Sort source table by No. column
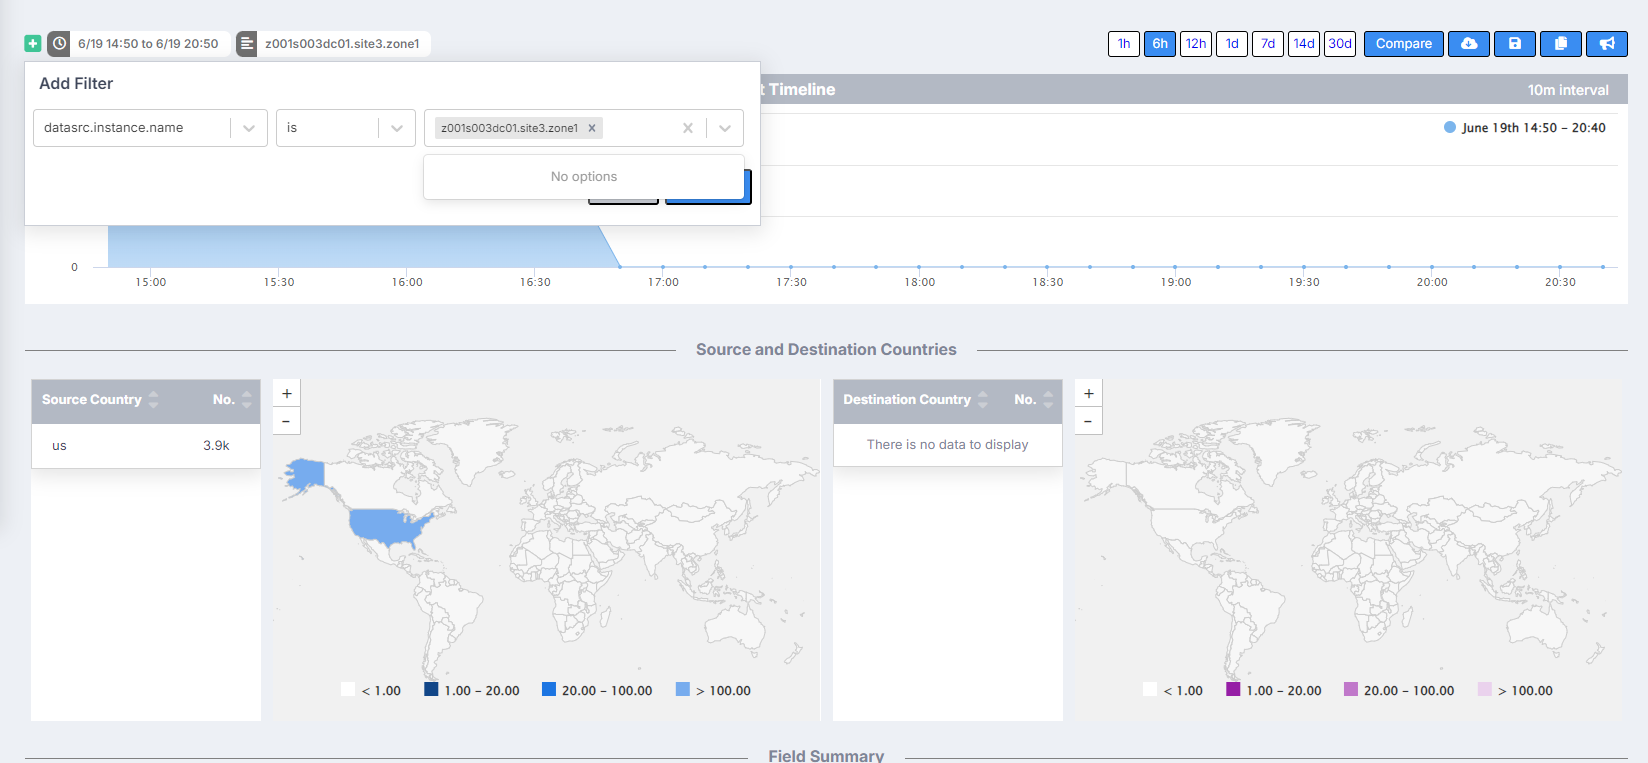Screen dimensions: 1648x763 232,400
